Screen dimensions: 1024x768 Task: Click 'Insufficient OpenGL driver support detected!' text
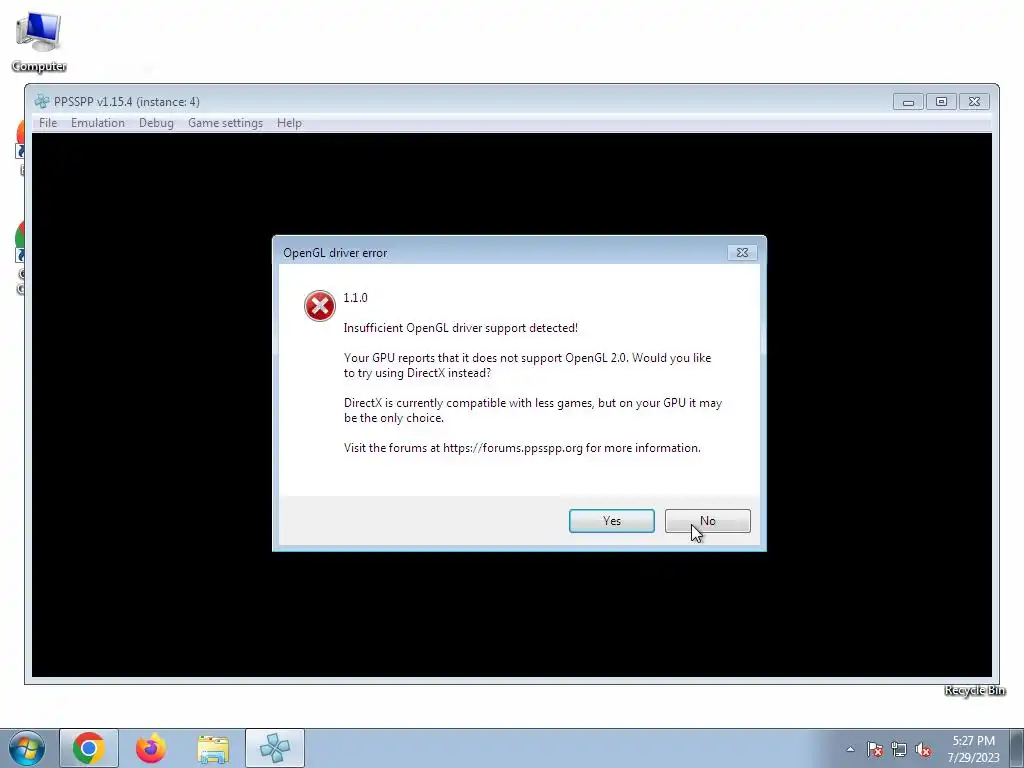tap(460, 328)
